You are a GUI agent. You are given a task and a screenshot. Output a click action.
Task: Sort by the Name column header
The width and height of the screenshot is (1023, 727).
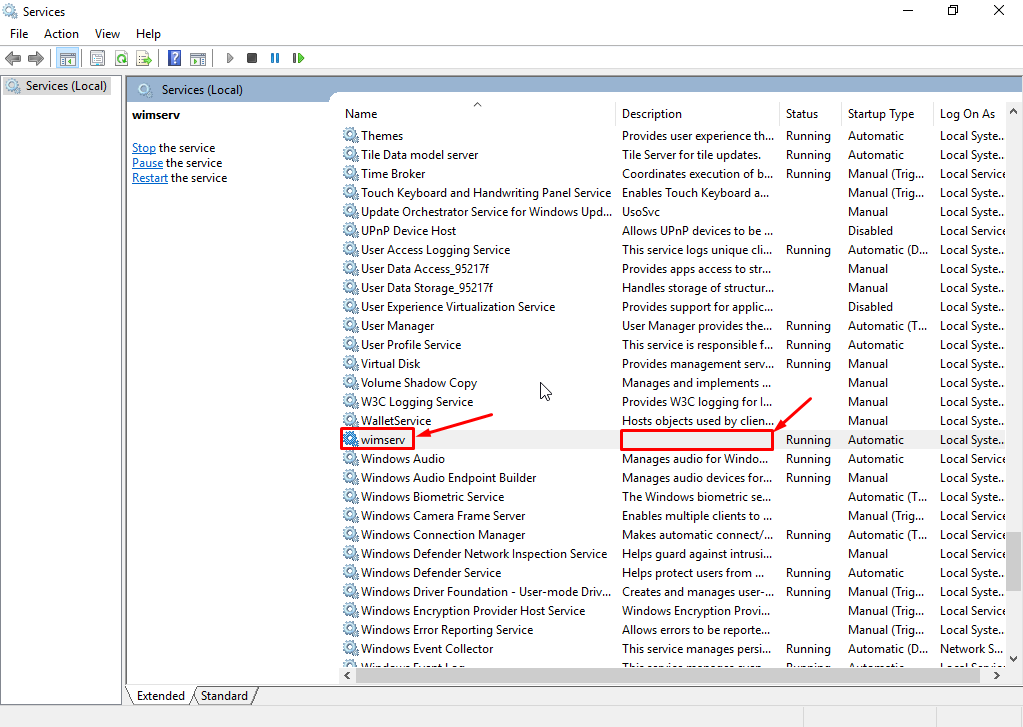pos(478,114)
